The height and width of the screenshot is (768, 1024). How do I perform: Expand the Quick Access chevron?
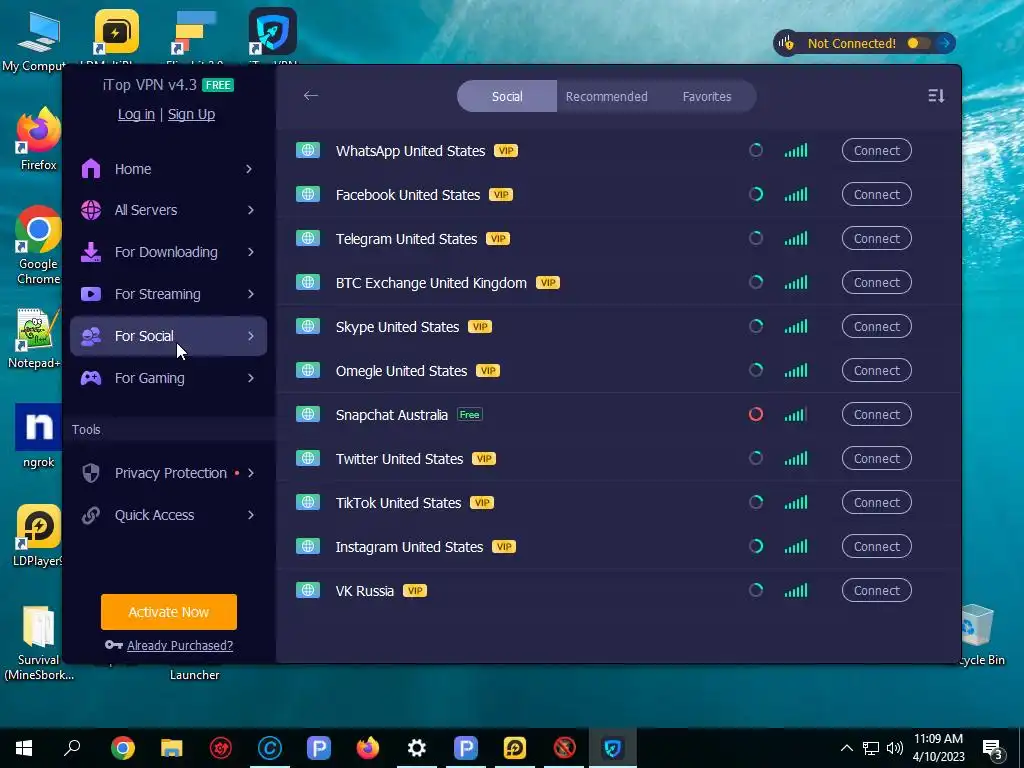coord(251,515)
